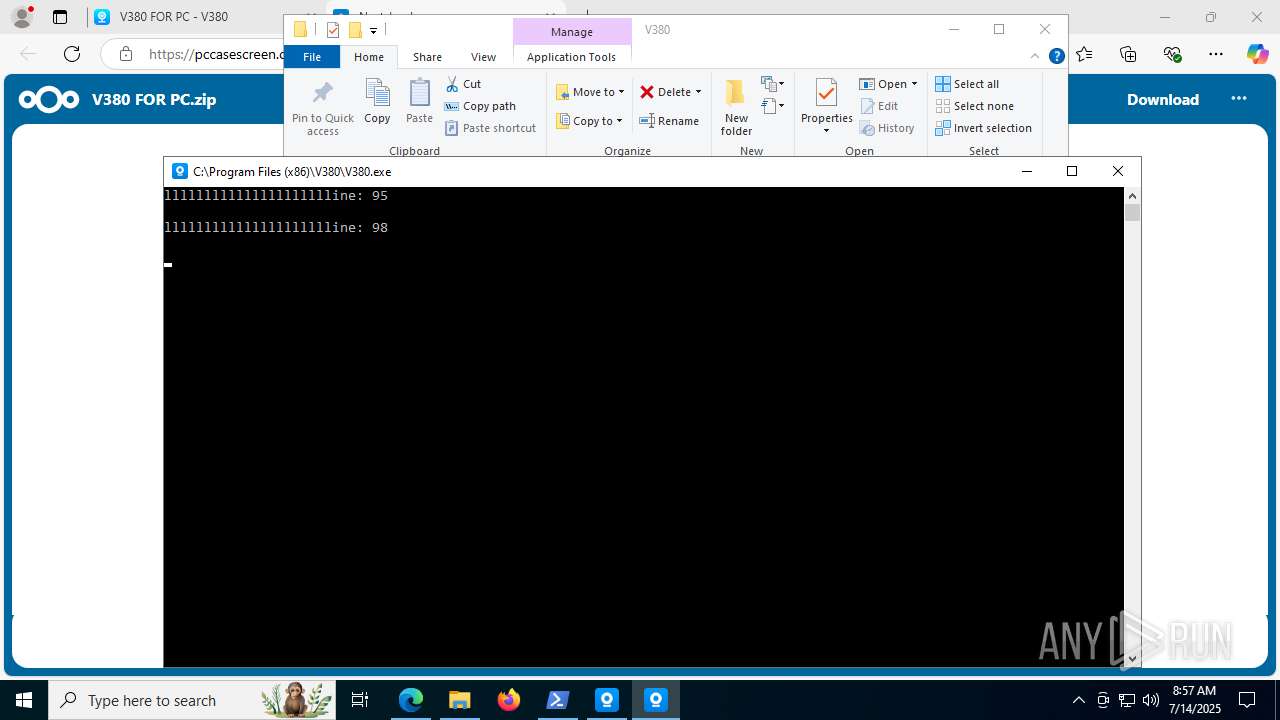Open the Delete dropdown arrow
Screen dimensions: 1280x720
698,92
